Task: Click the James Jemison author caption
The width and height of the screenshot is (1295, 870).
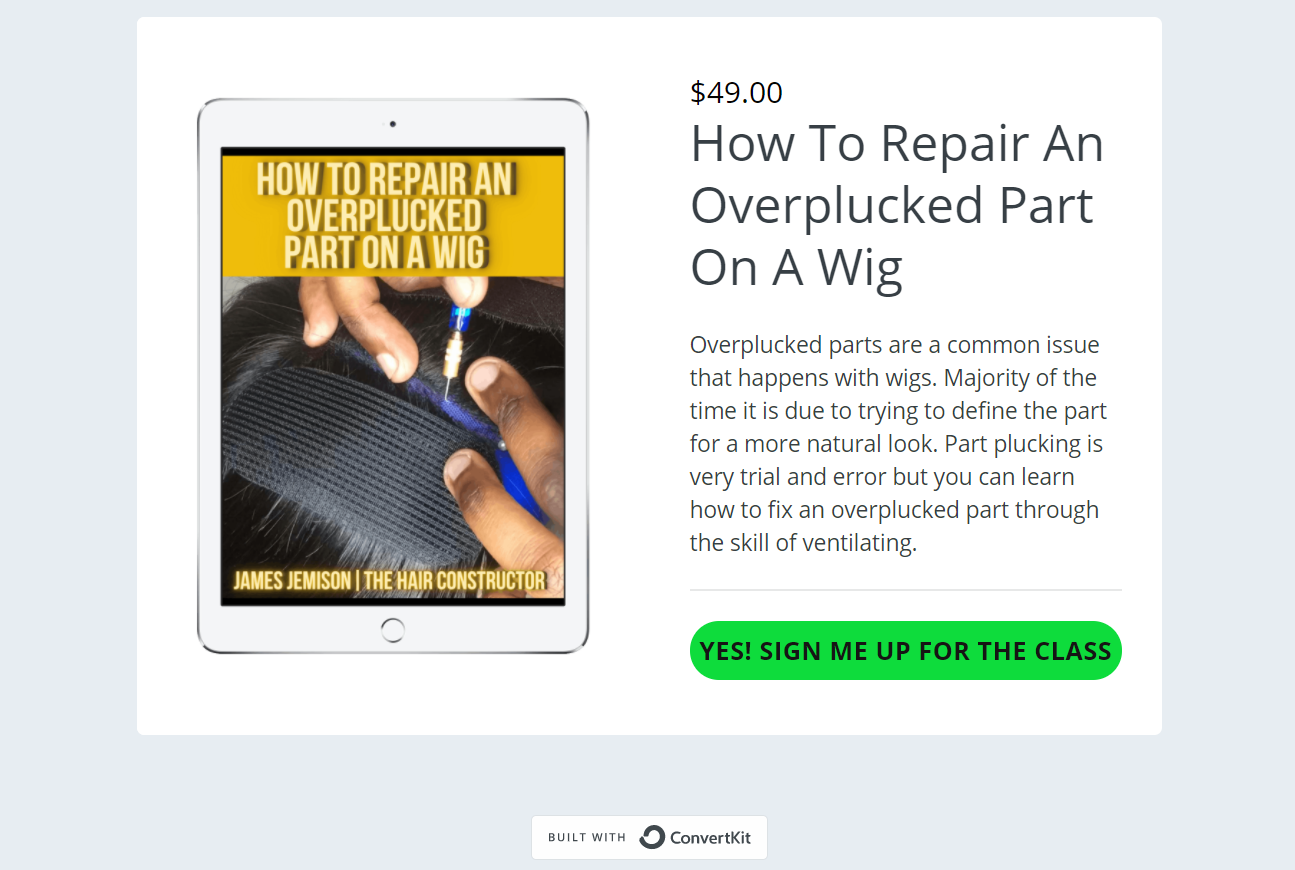Action: pos(389,581)
